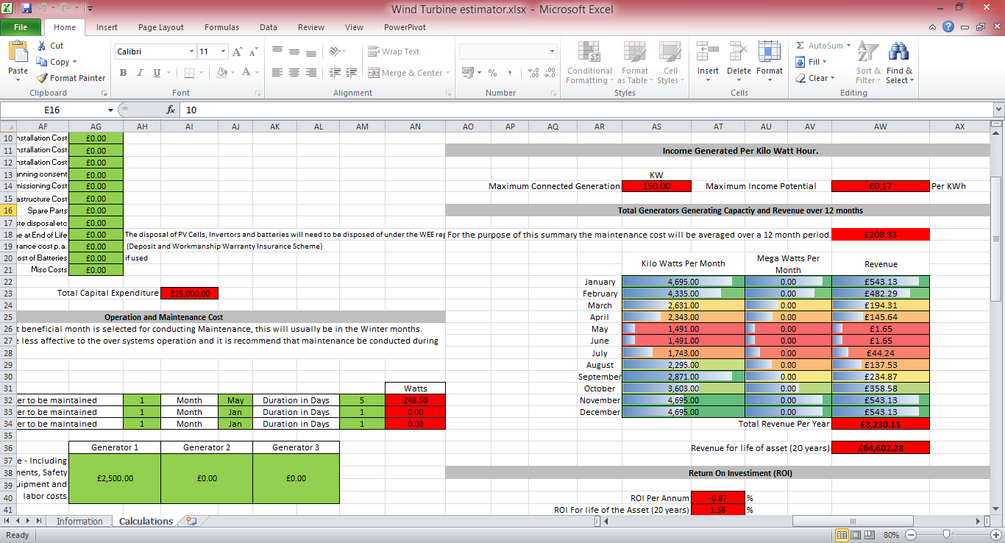Shrink font size icon
This screenshot has height=543, width=1005.
point(253,51)
